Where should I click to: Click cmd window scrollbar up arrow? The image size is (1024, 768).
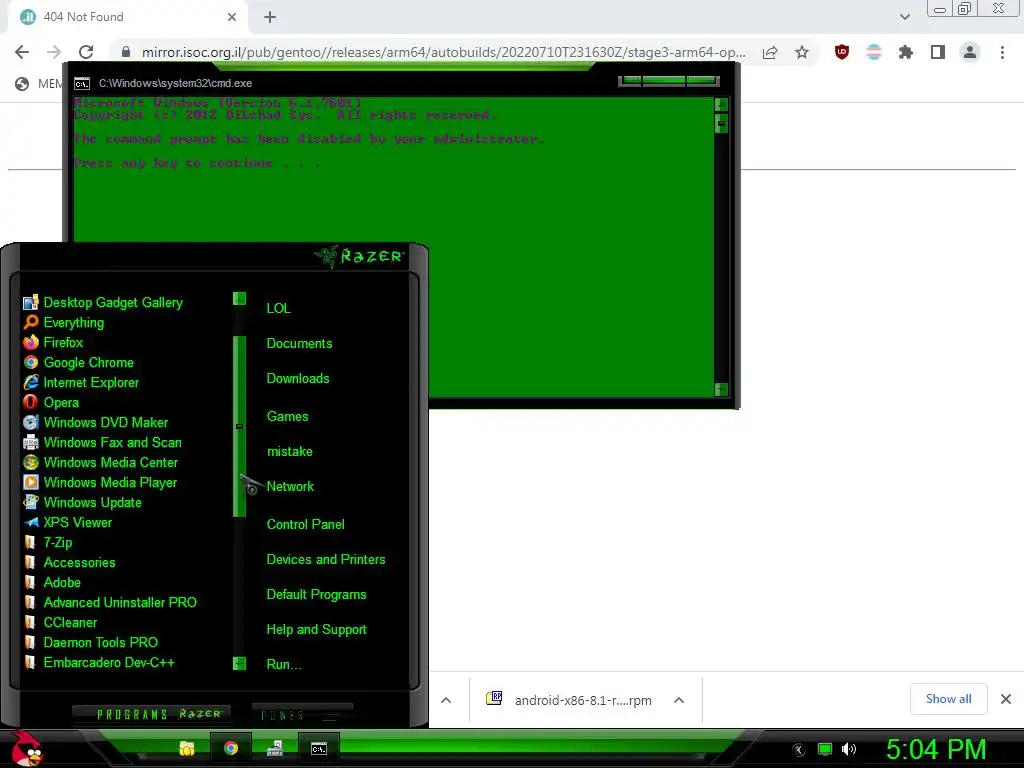click(721, 104)
